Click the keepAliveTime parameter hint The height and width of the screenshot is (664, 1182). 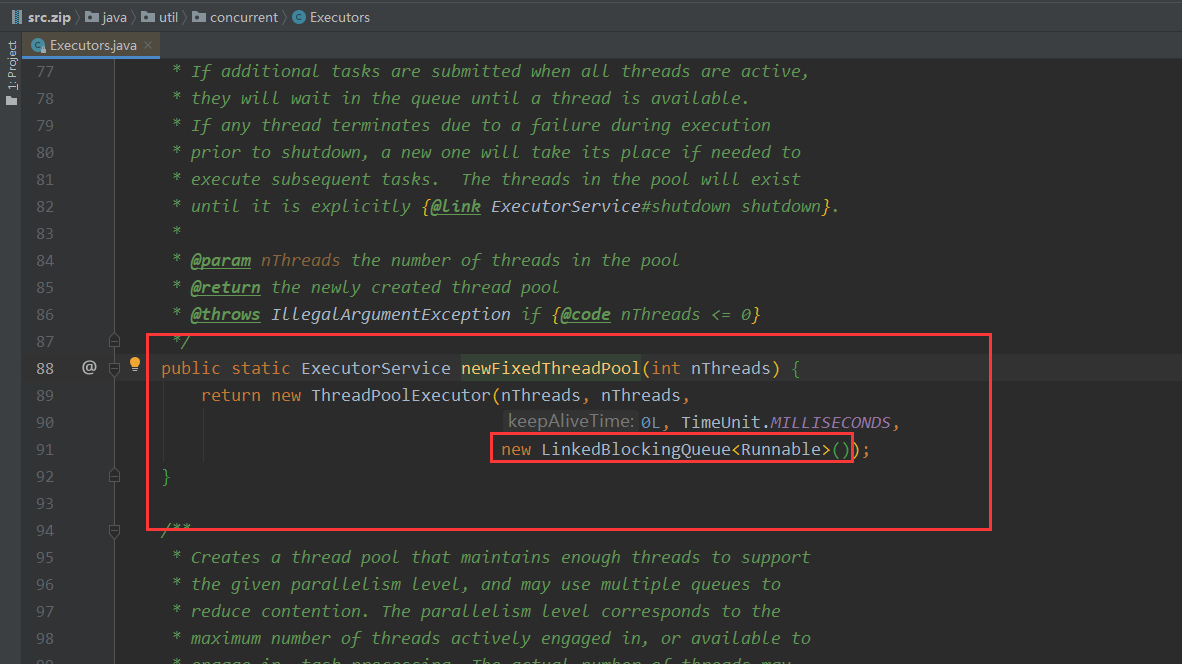(571, 422)
